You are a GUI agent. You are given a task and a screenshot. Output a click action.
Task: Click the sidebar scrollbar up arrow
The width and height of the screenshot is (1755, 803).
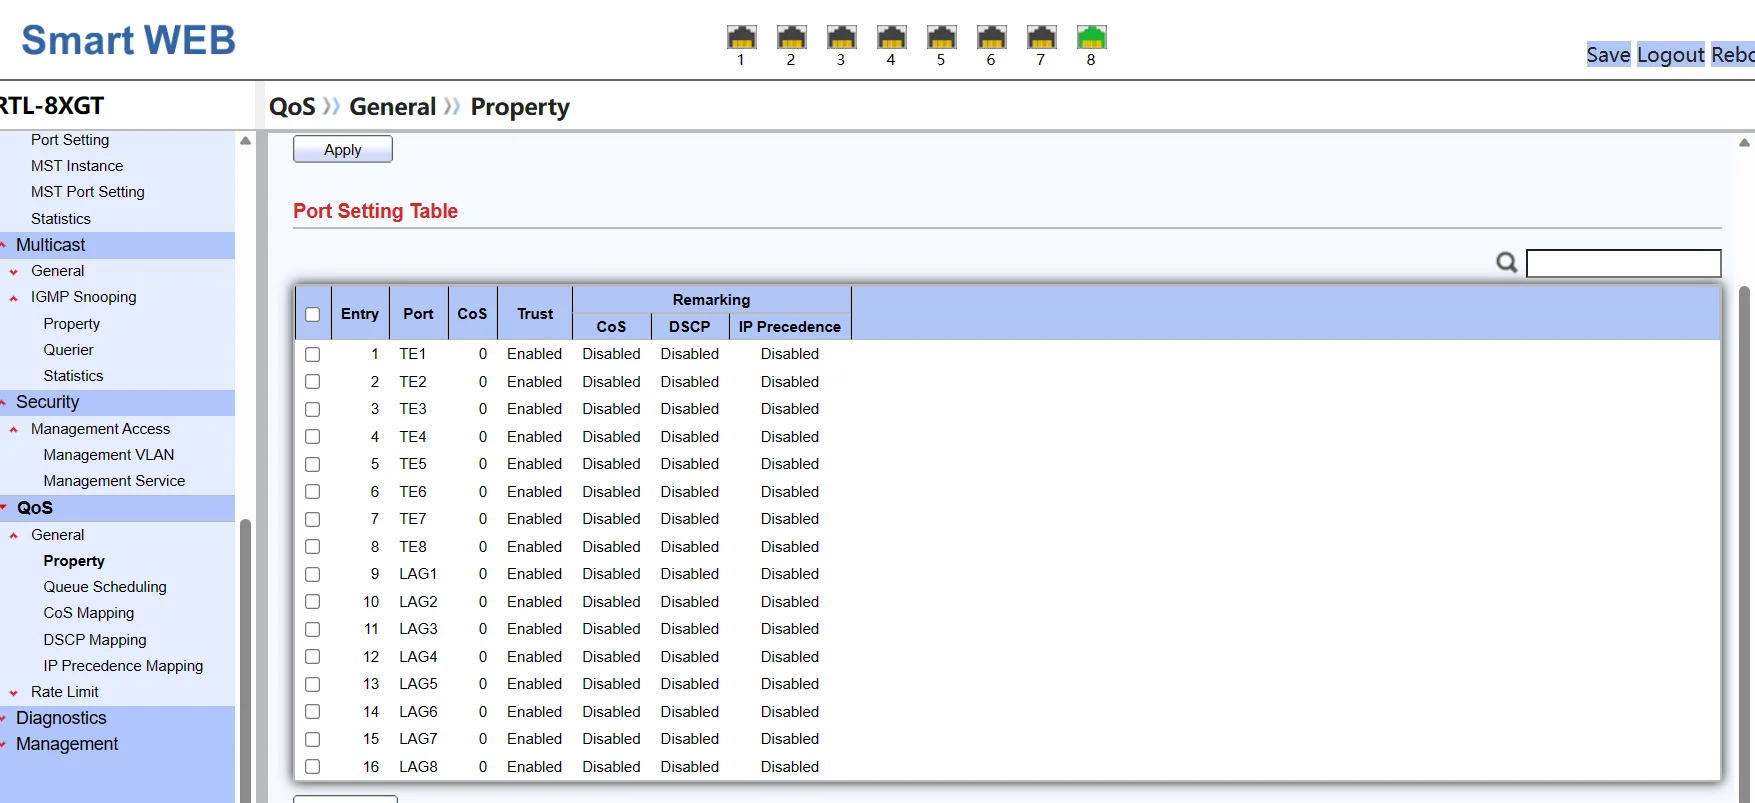tap(245, 141)
